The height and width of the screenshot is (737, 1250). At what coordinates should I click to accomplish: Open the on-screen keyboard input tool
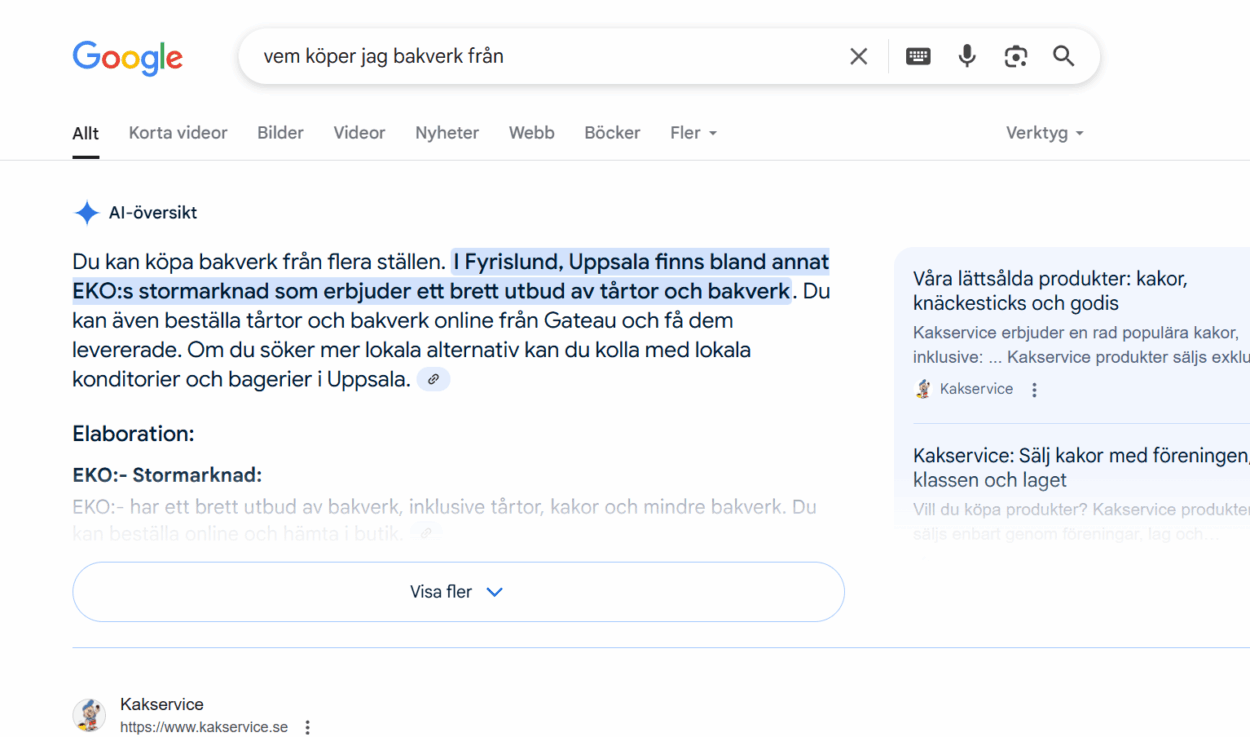tap(918, 57)
